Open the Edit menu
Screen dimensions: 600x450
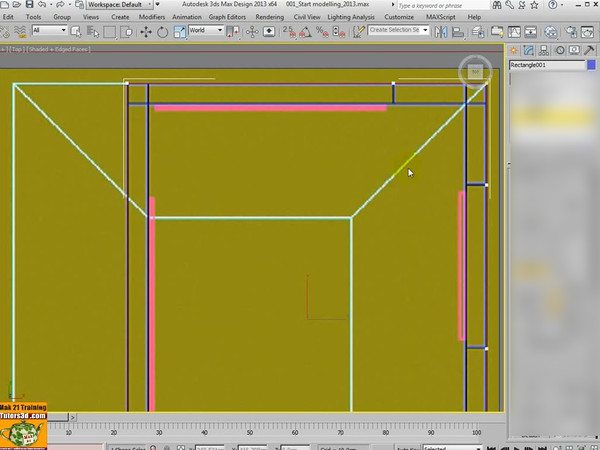pyautogui.click(x=8, y=17)
